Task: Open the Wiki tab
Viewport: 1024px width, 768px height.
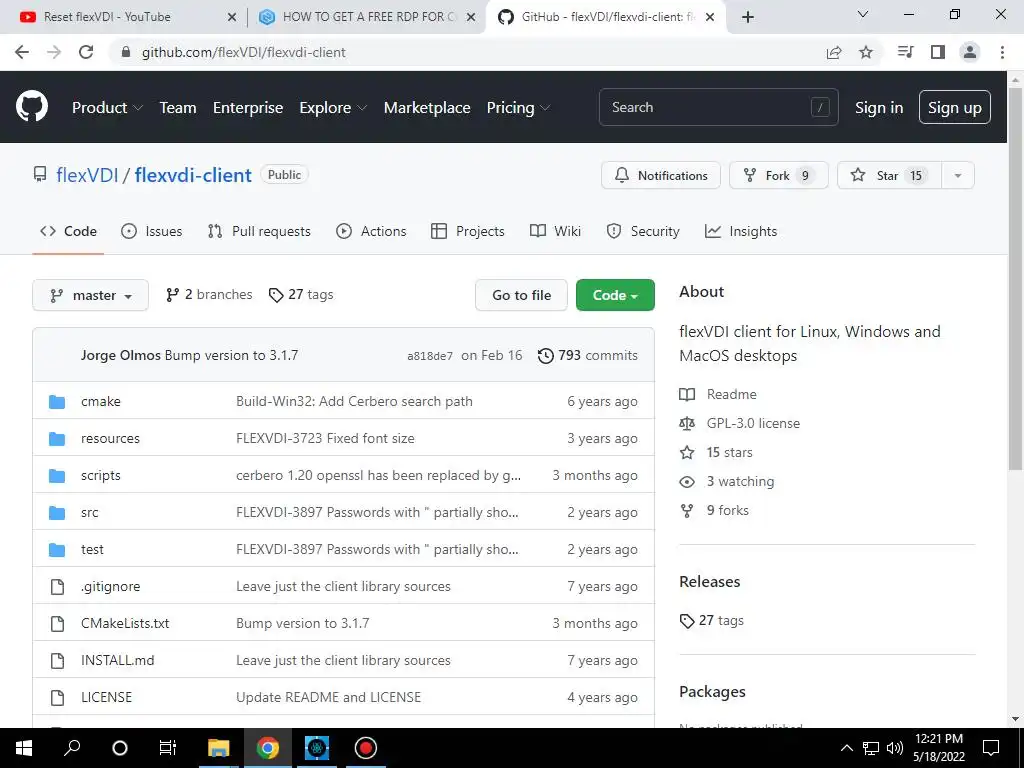Action: pyautogui.click(x=555, y=231)
